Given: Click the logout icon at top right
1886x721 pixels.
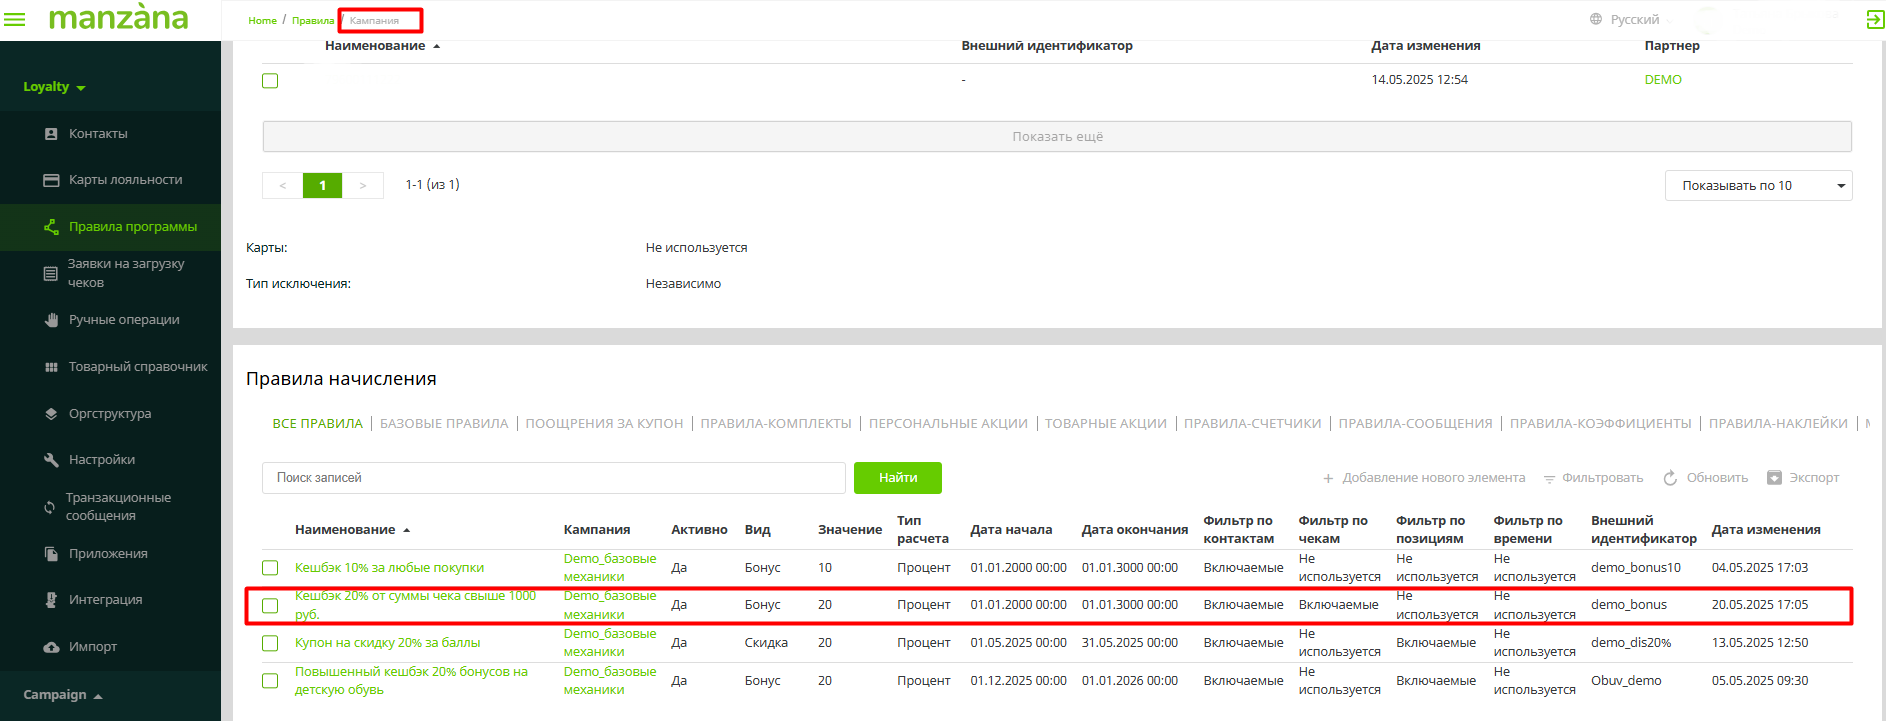Looking at the screenshot, I should coord(1875,20).
